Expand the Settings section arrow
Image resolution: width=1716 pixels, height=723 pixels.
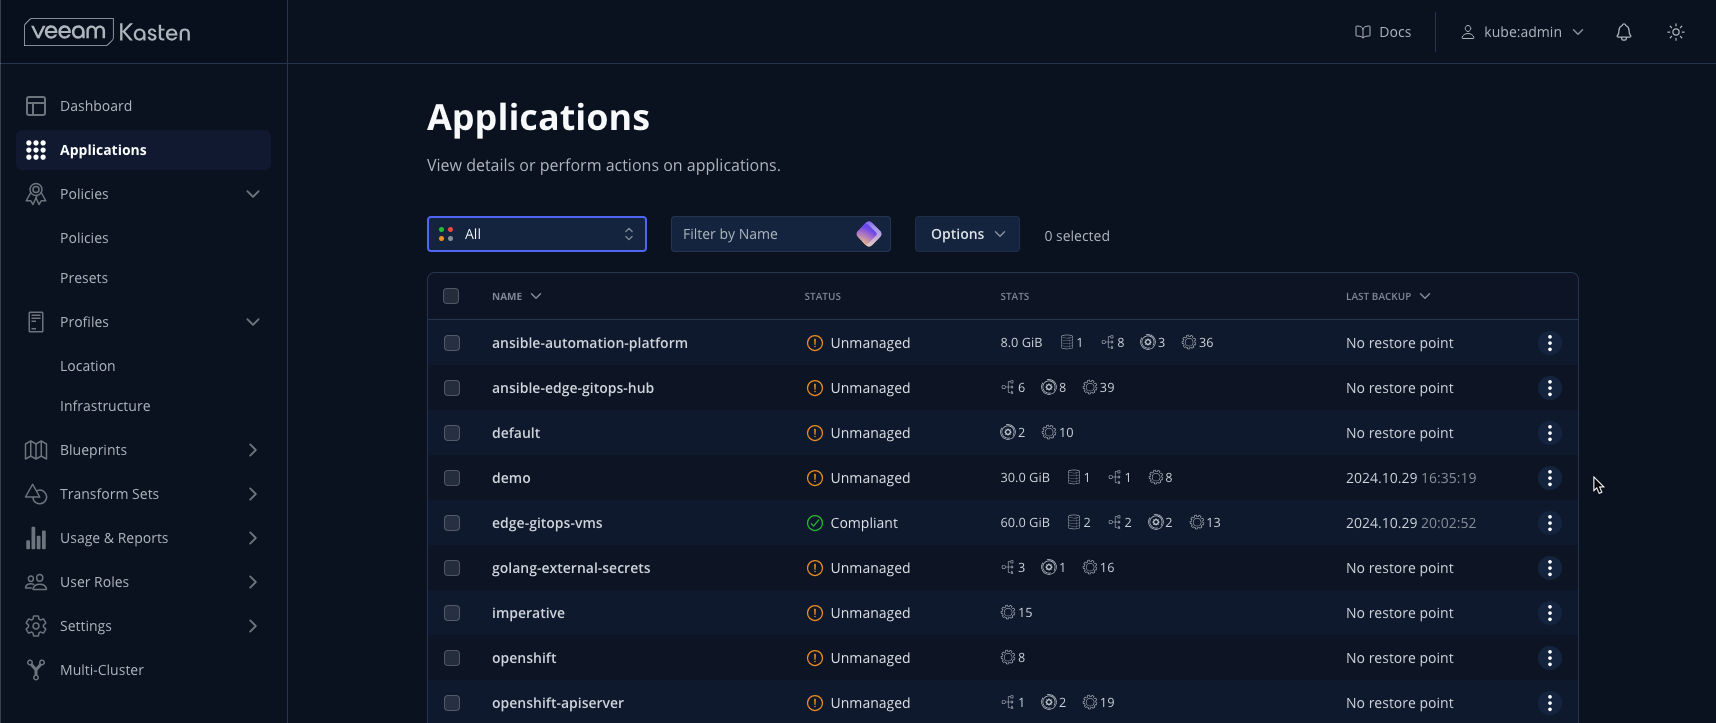click(x=253, y=626)
